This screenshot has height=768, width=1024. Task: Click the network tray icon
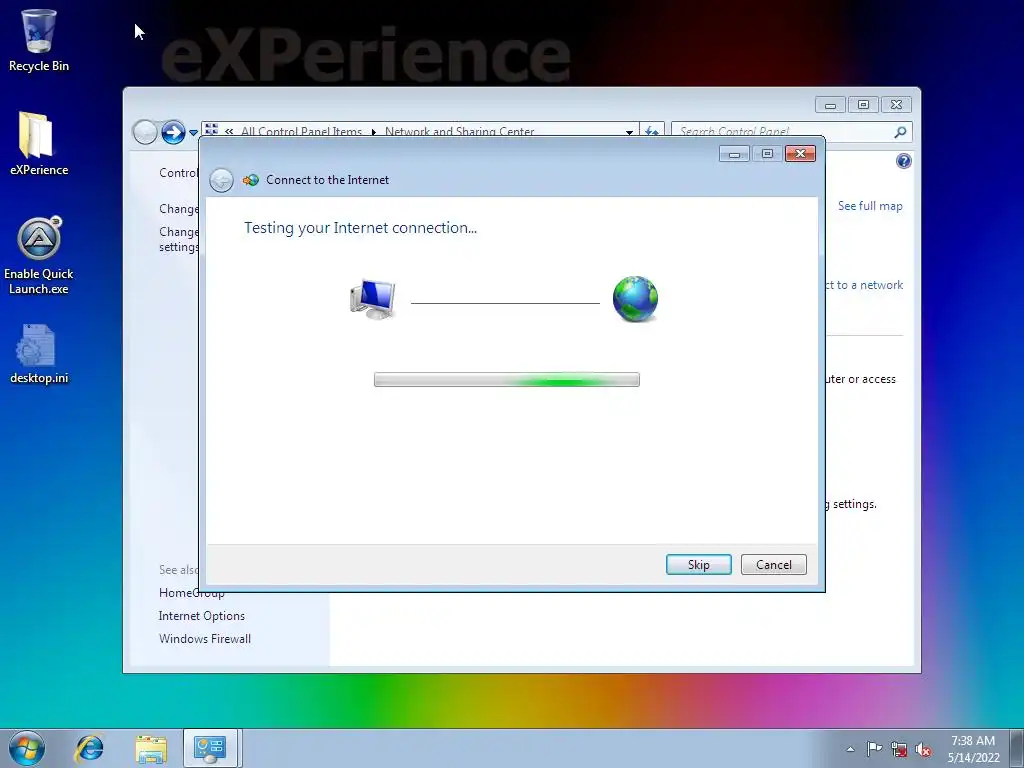[899, 750]
